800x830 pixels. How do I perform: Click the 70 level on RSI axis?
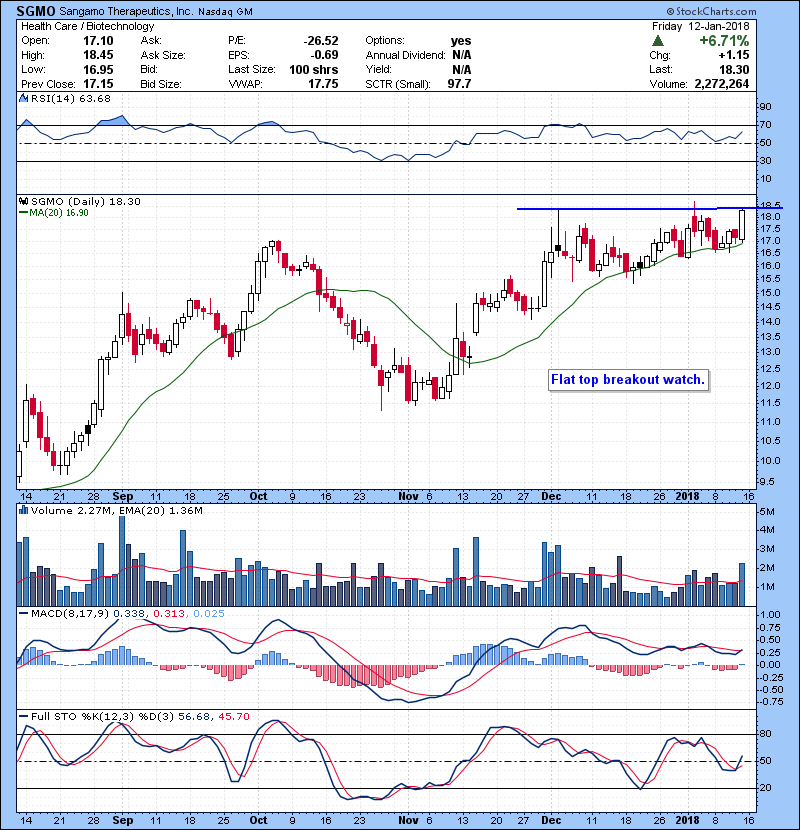pos(766,125)
